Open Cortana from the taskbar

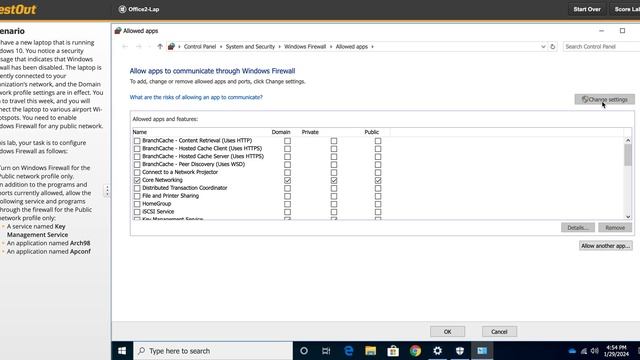click(304, 351)
